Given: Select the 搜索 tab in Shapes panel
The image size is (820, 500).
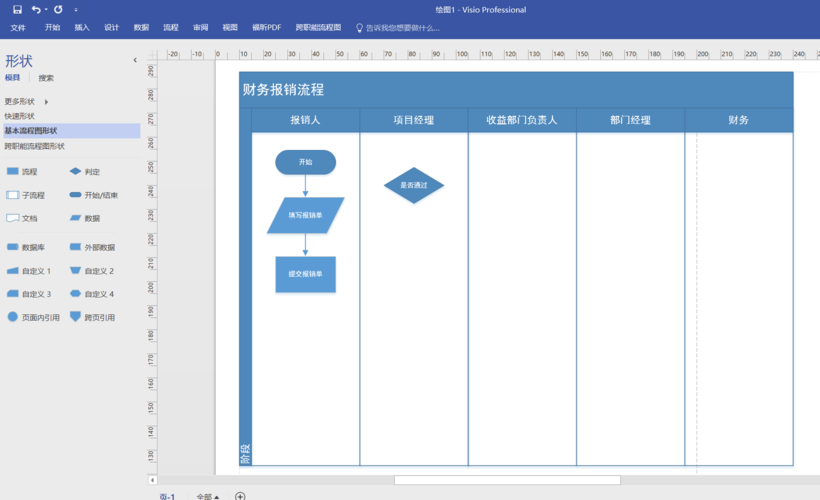Looking at the screenshot, I should 46,78.
